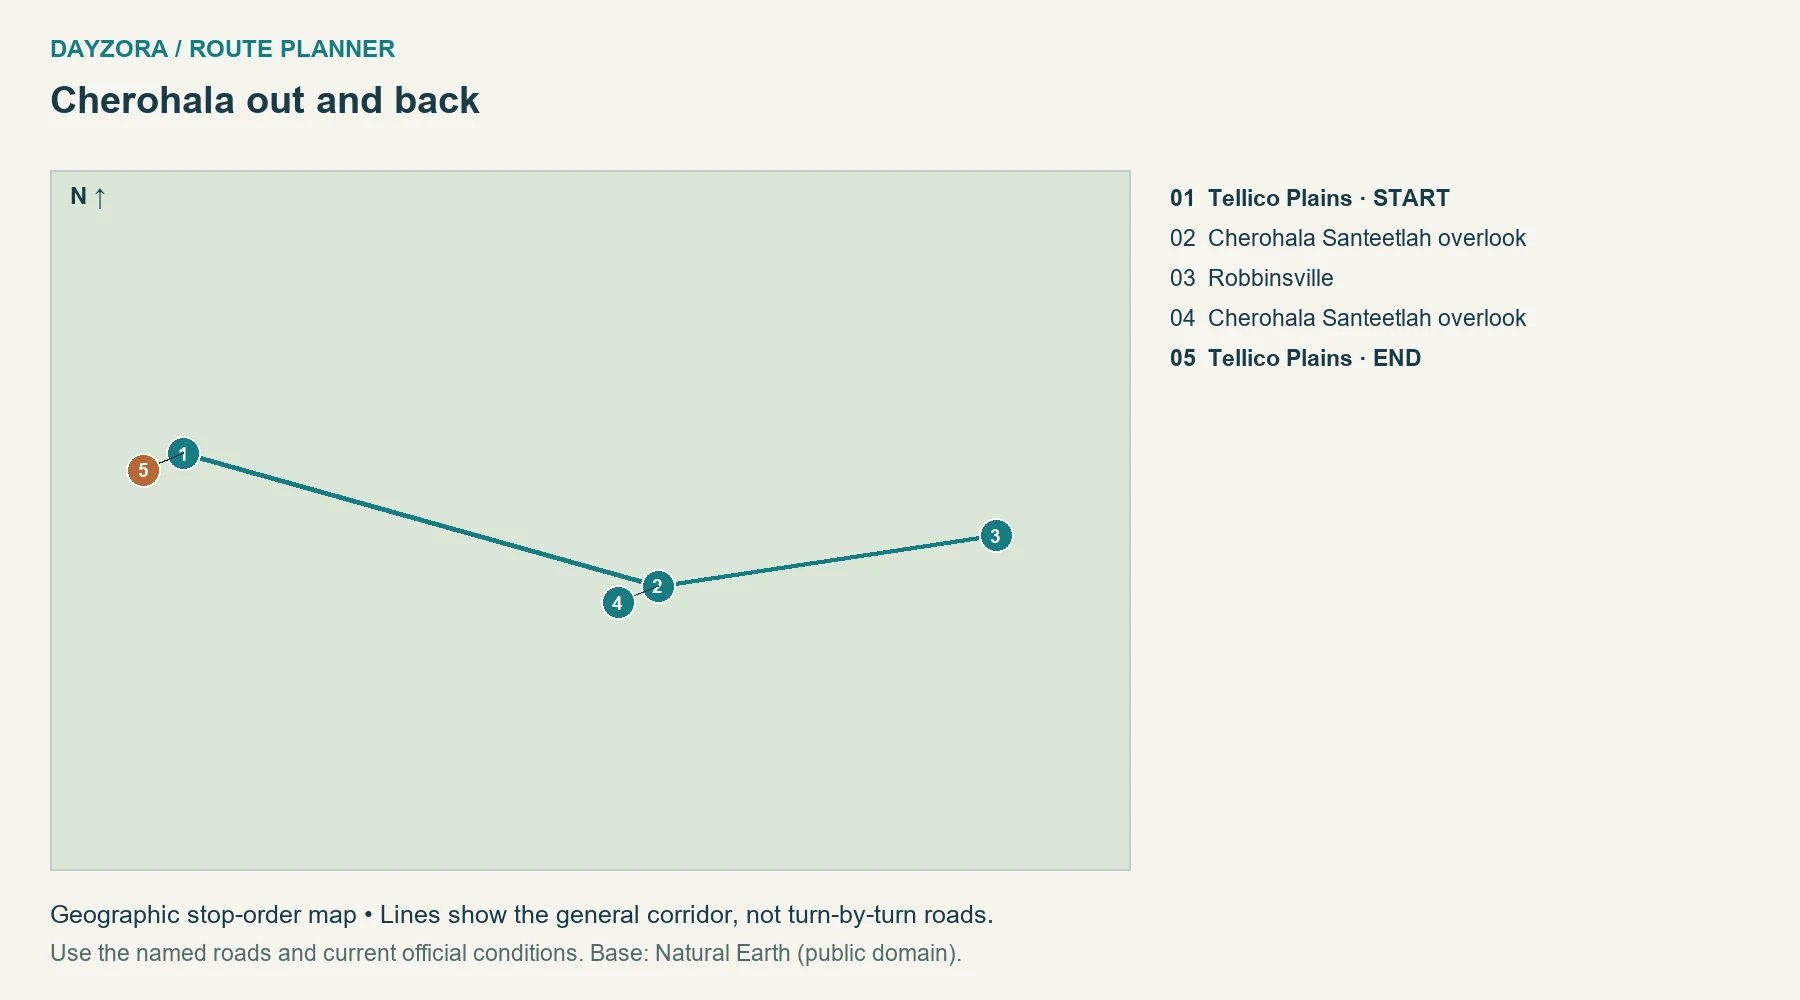Select map marker 4 on the map
Viewport: 1800px width, 1000px height.
[618, 603]
